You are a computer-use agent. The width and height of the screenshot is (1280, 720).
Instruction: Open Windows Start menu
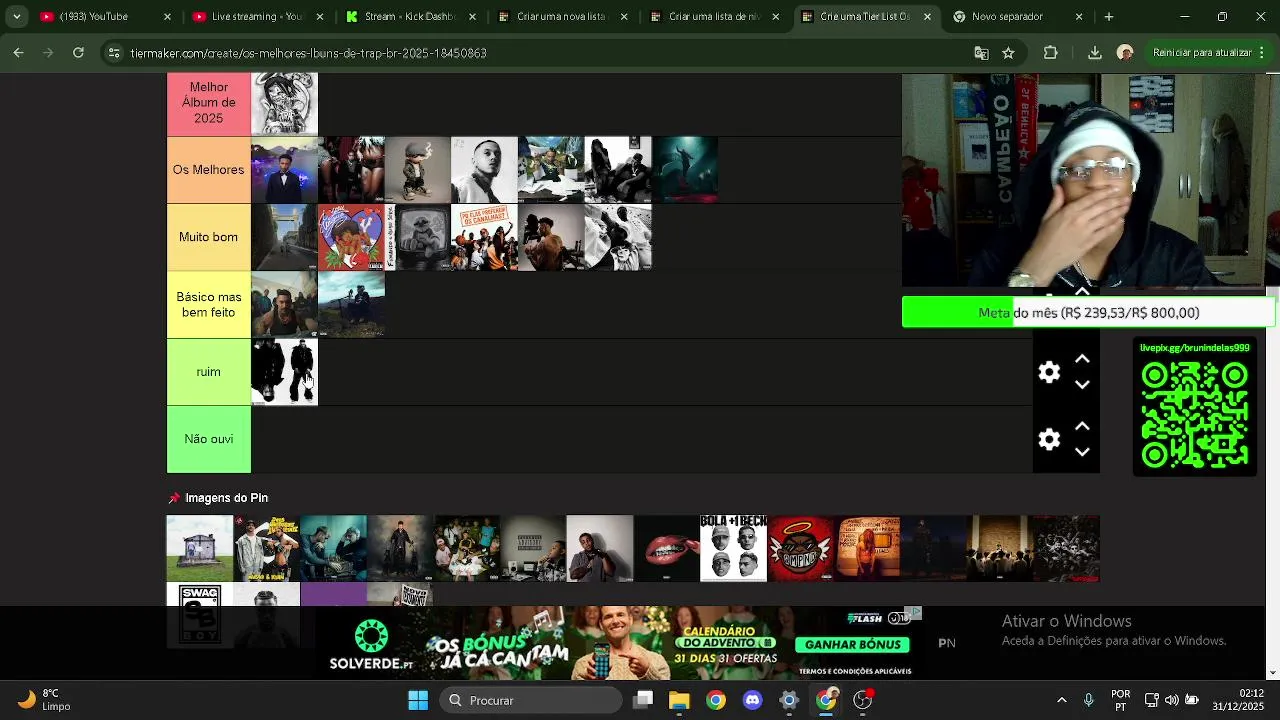click(418, 700)
